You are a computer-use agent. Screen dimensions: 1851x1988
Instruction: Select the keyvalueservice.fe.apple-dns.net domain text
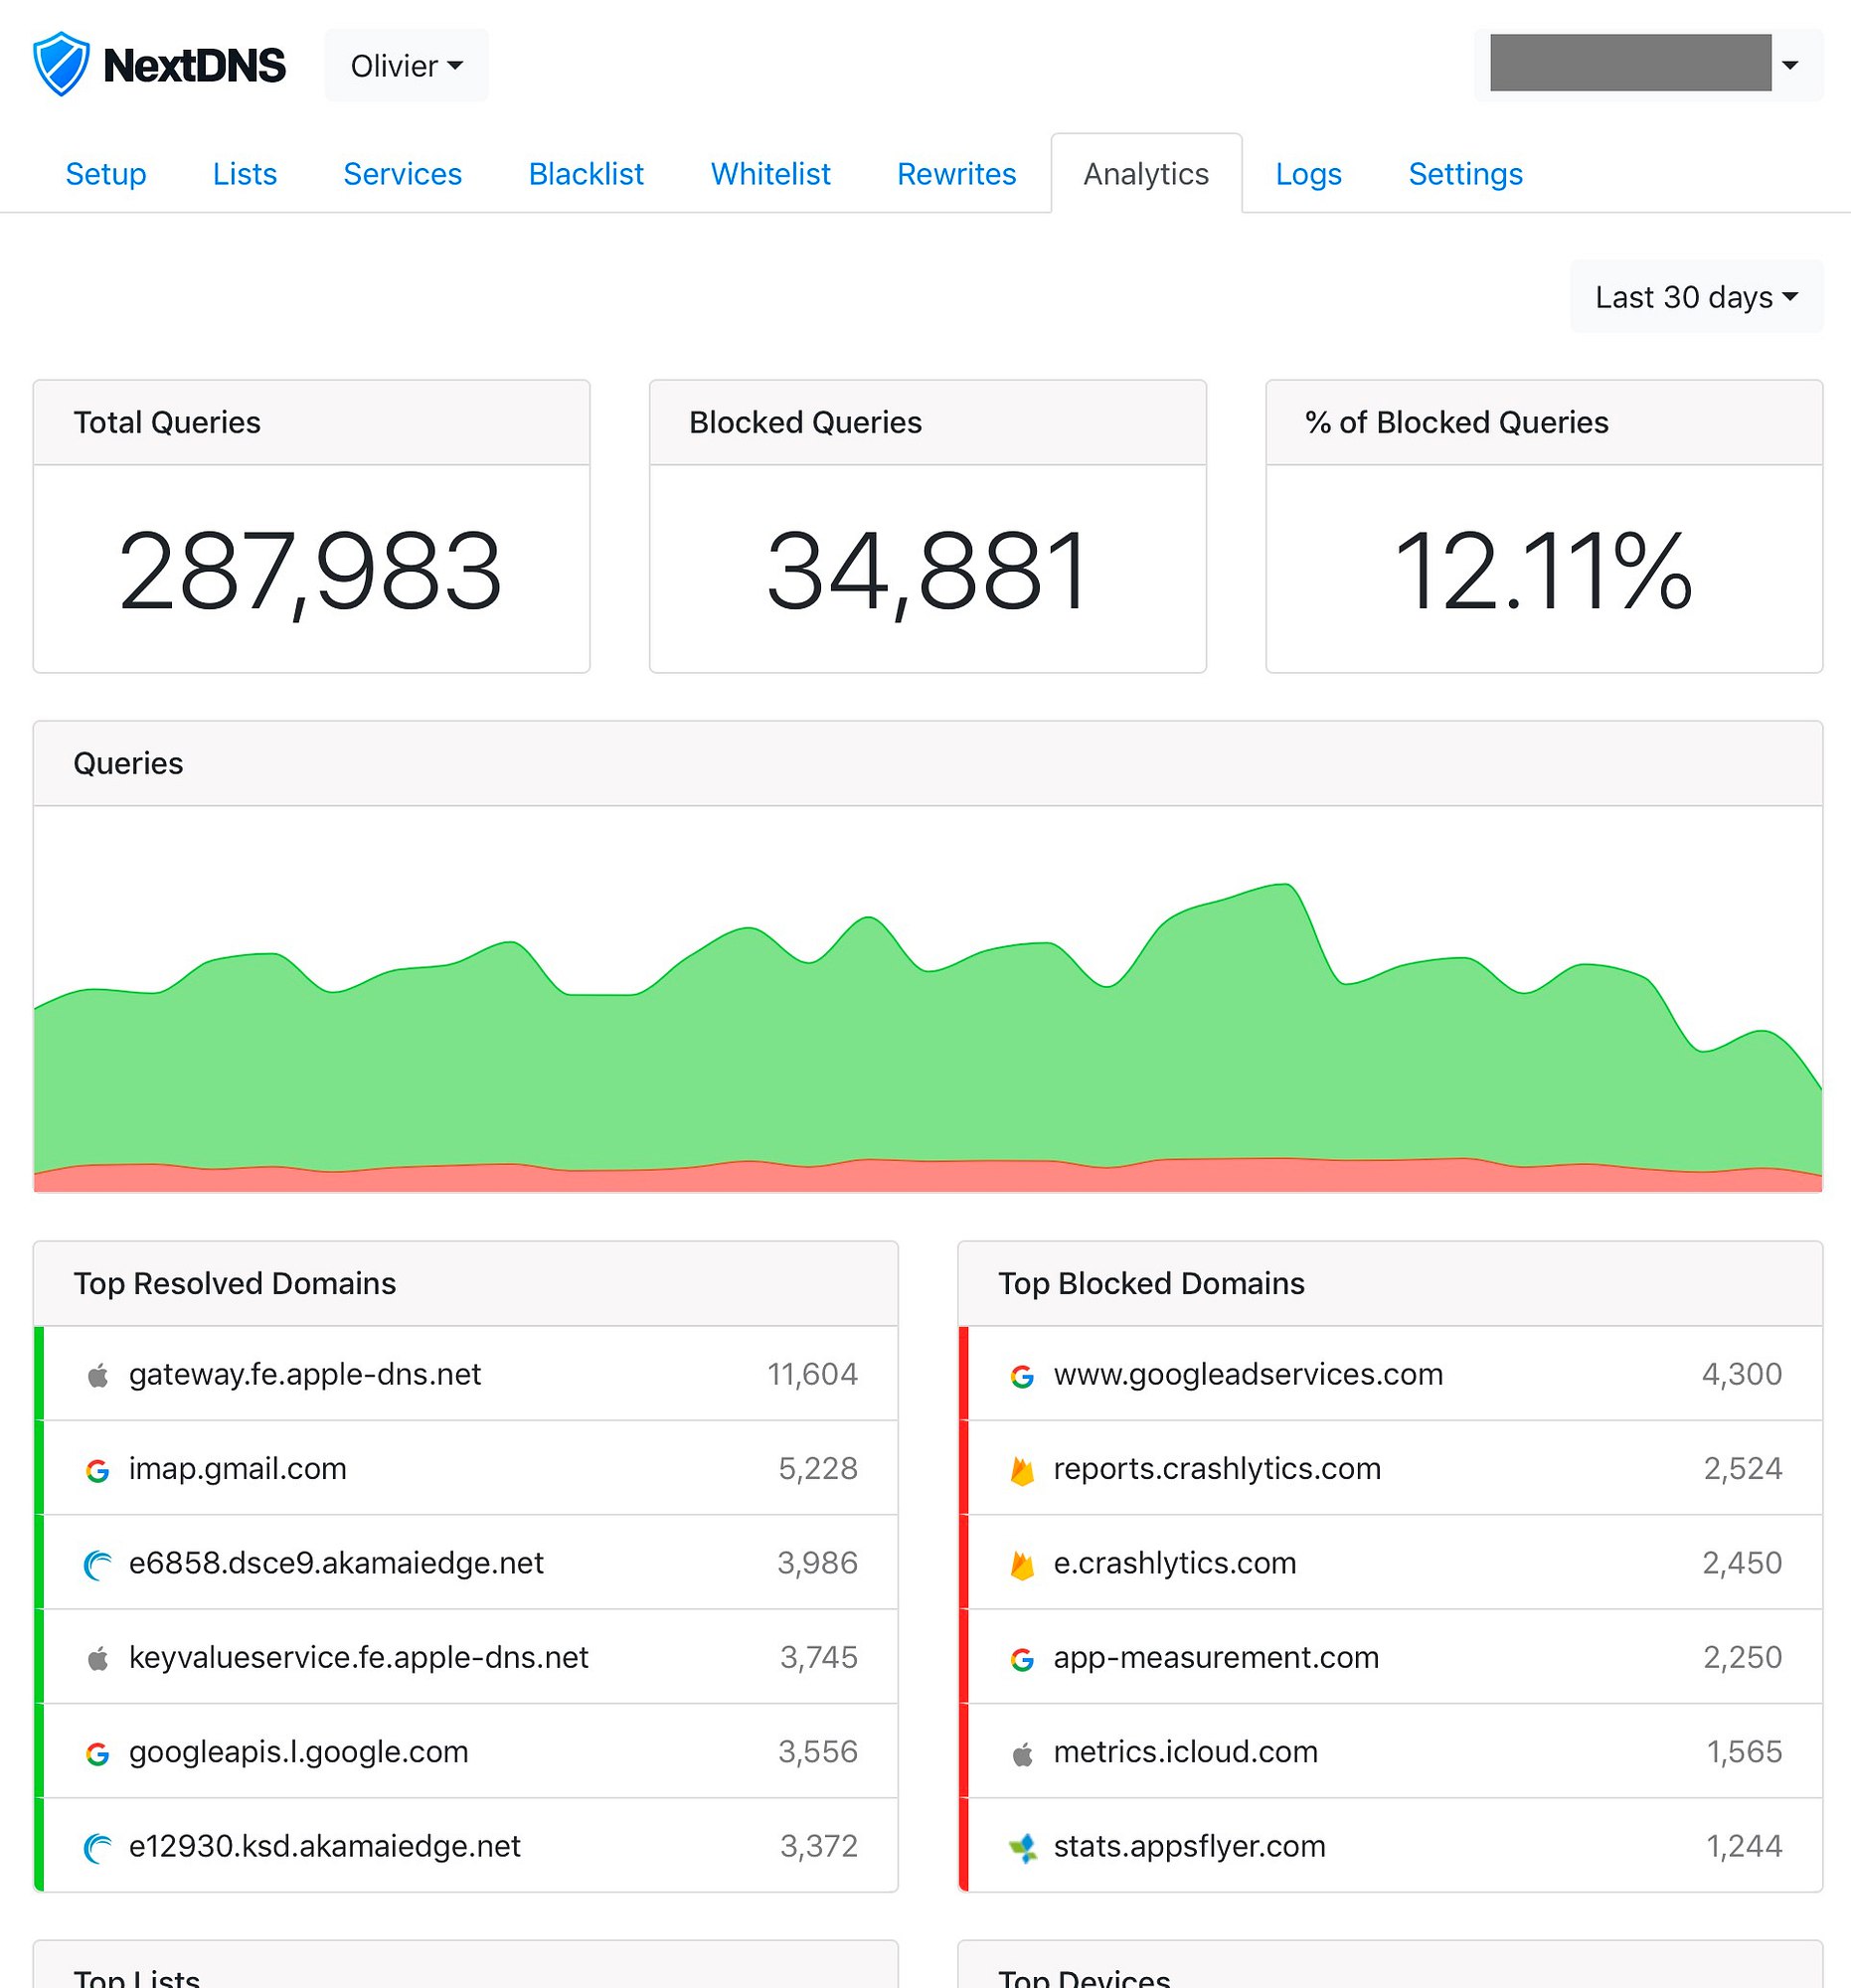click(x=358, y=1658)
